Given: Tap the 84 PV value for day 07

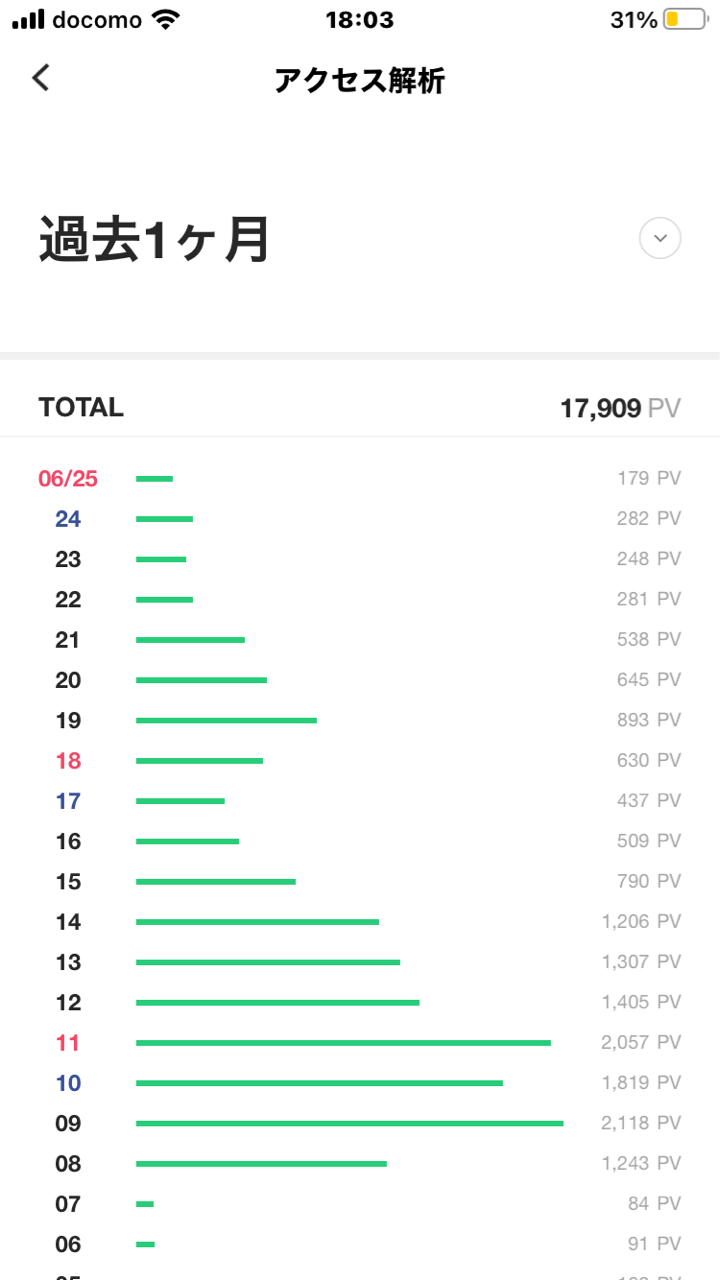Looking at the screenshot, I should 654,1204.
